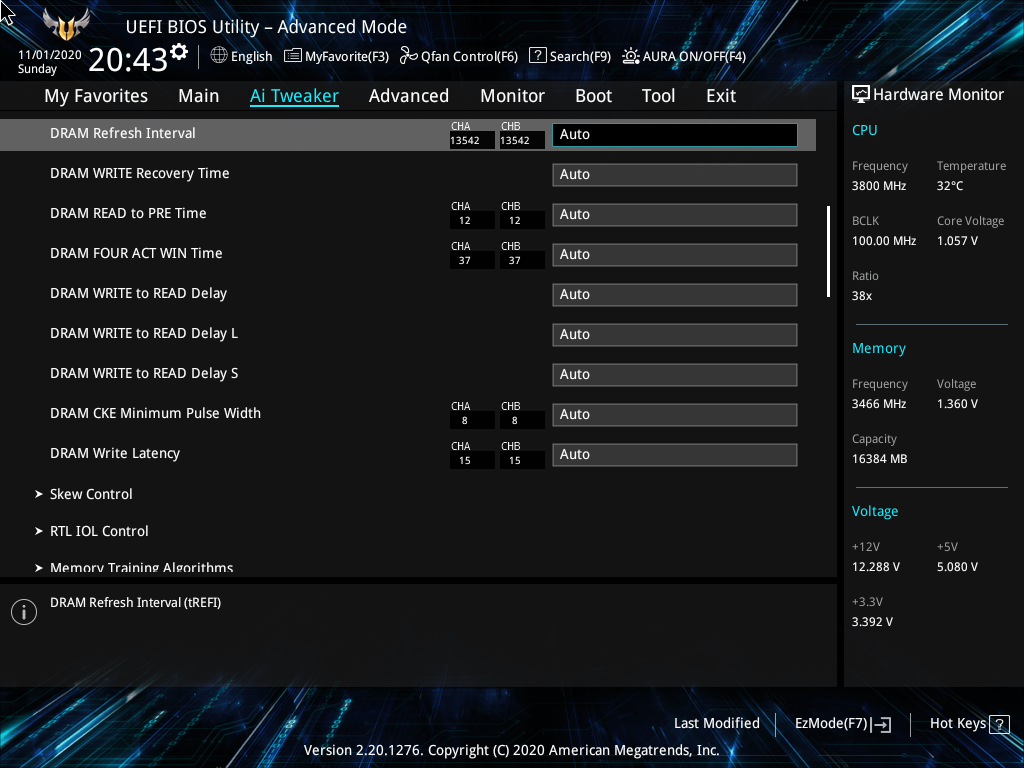Go to the Advanced tab
Viewport: 1024px width, 768px height.
pos(409,95)
